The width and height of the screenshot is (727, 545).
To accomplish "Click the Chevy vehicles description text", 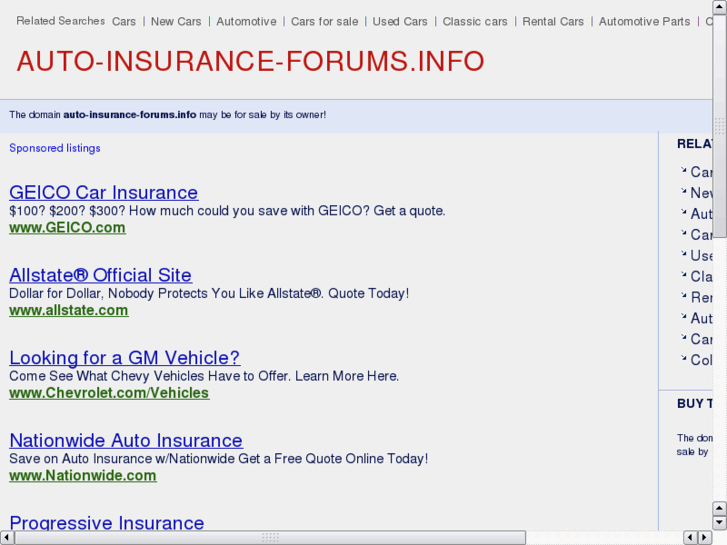I will [x=204, y=376].
